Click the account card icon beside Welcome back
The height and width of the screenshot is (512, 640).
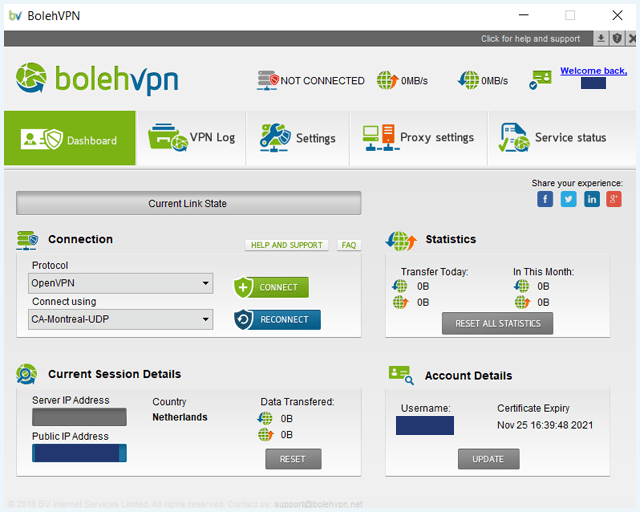coord(540,80)
